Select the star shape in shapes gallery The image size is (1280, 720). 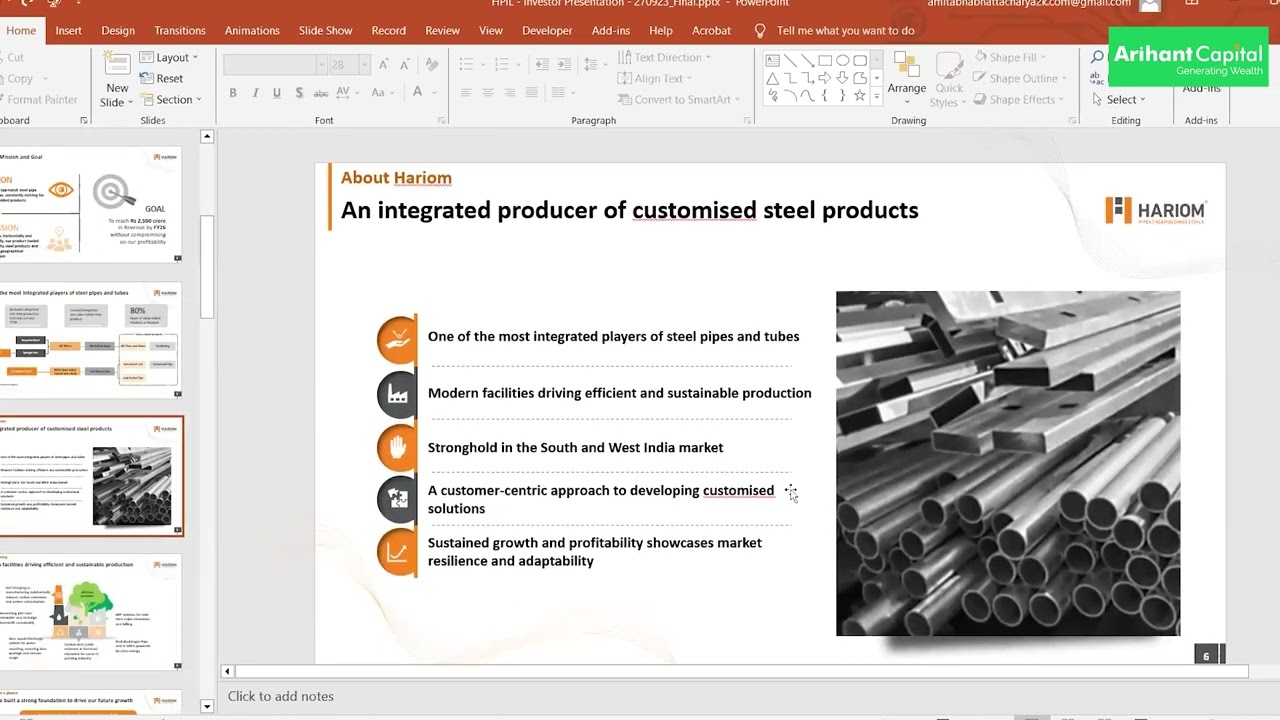[859, 96]
